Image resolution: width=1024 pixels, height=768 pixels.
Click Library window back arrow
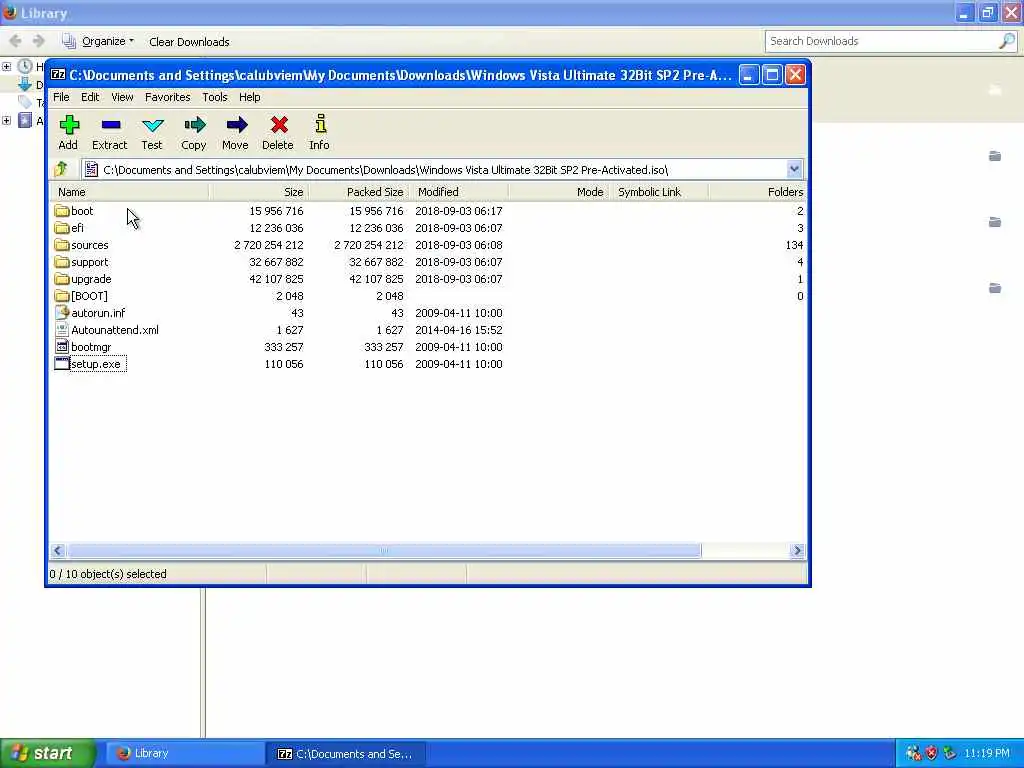16,41
